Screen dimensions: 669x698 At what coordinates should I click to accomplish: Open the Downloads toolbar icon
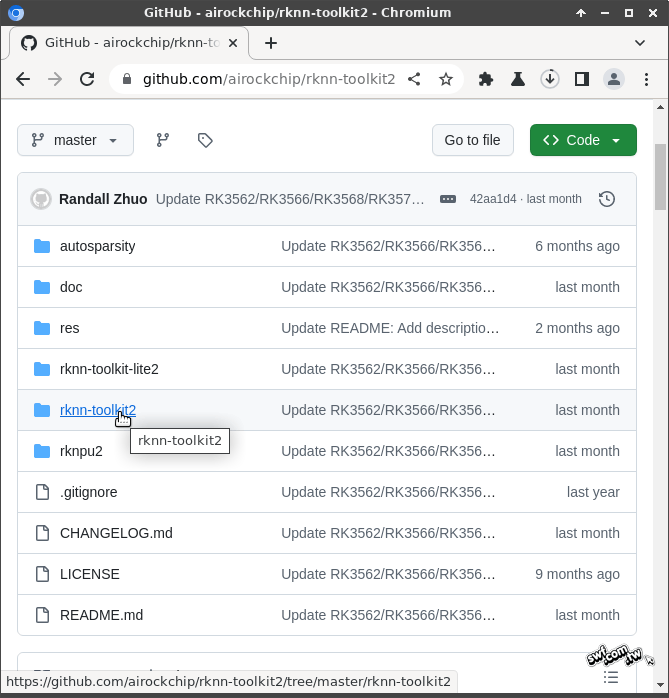click(x=550, y=79)
